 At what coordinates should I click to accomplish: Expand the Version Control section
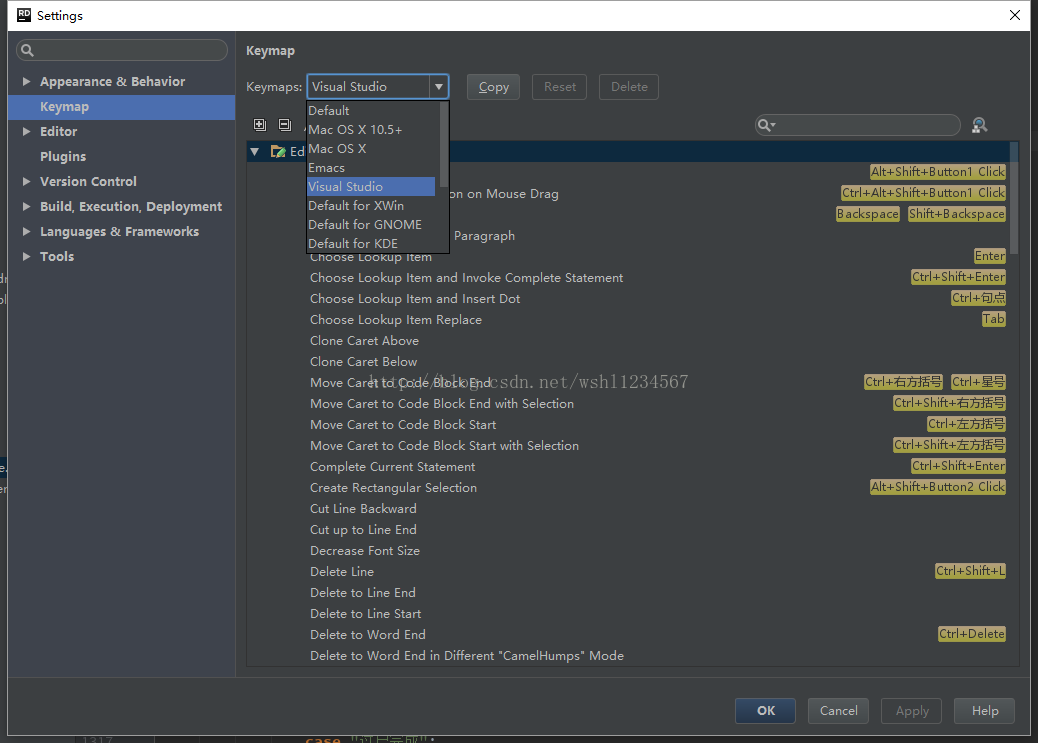click(x=26, y=181)
